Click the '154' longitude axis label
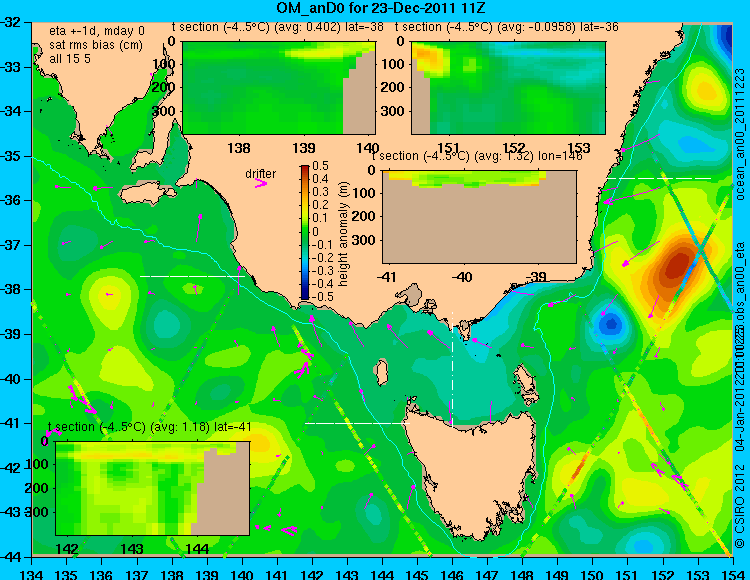 click(x=732, y=574)
